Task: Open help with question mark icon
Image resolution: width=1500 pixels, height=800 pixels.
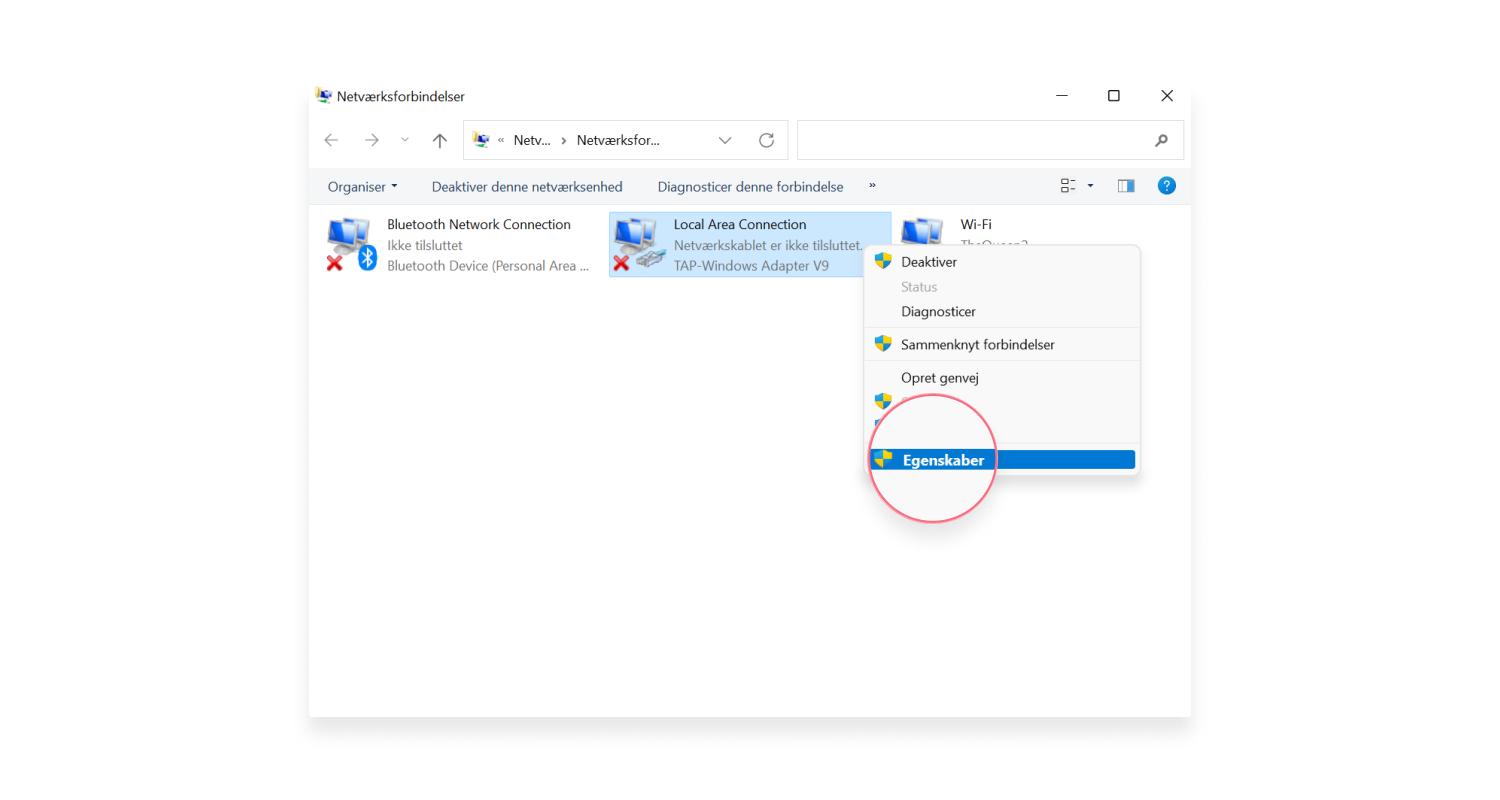Action: tap(1166, 186)
